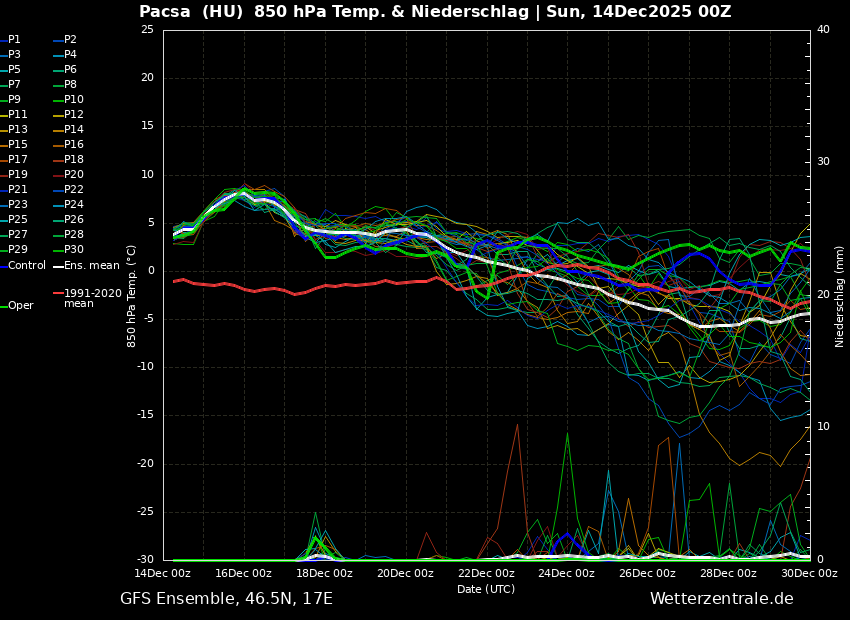Click the 22Dec 00z date tick label
Image resolution: width=850 pixels, height=620 pixels.
click(x=486, y=573)
